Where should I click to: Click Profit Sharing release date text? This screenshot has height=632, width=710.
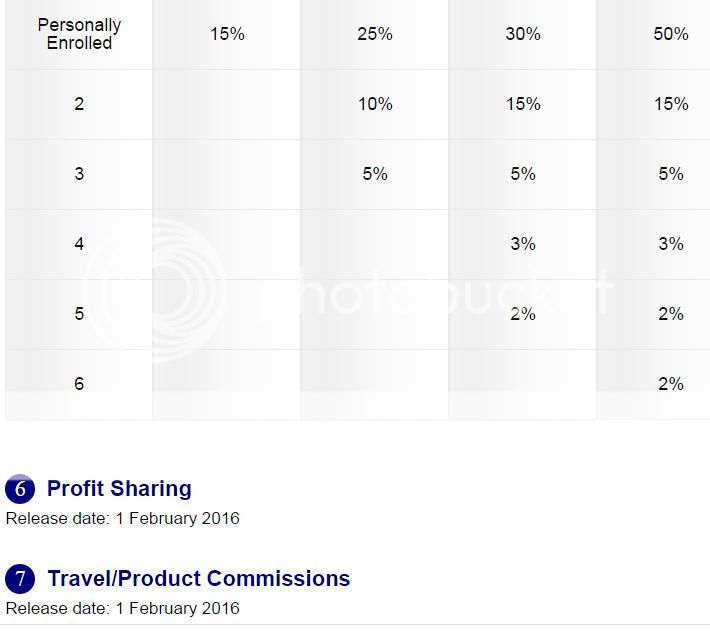123,518
